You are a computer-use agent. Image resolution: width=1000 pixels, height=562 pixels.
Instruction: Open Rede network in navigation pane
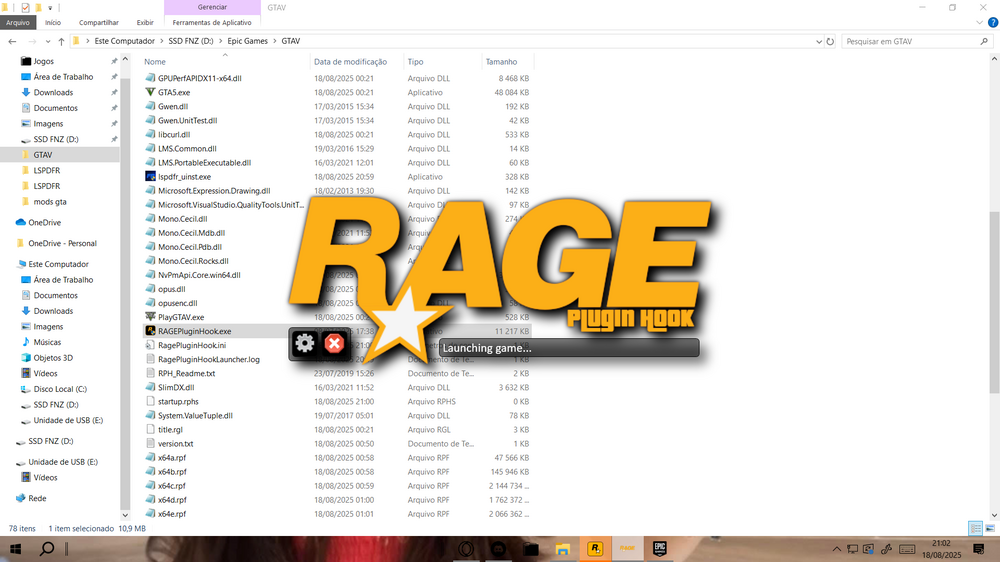37,498
